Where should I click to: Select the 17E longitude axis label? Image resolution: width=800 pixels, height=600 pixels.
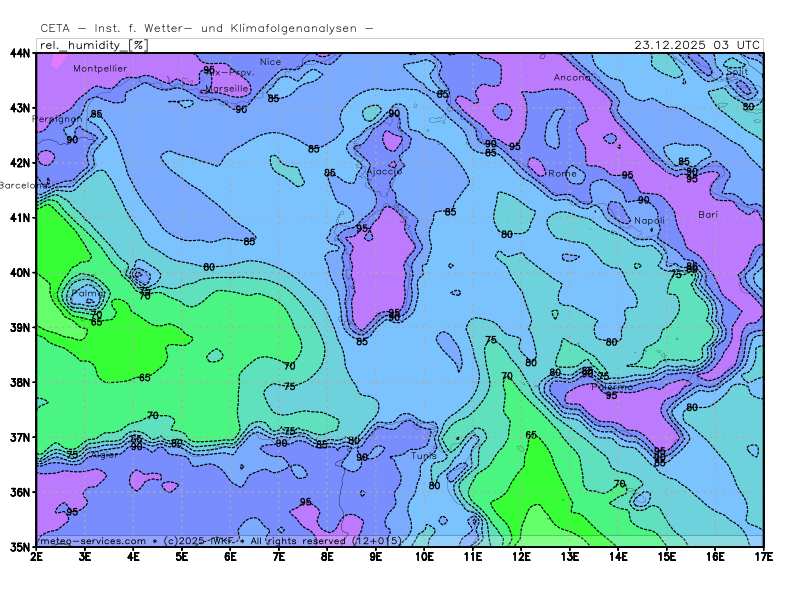[x=763, y=555]
